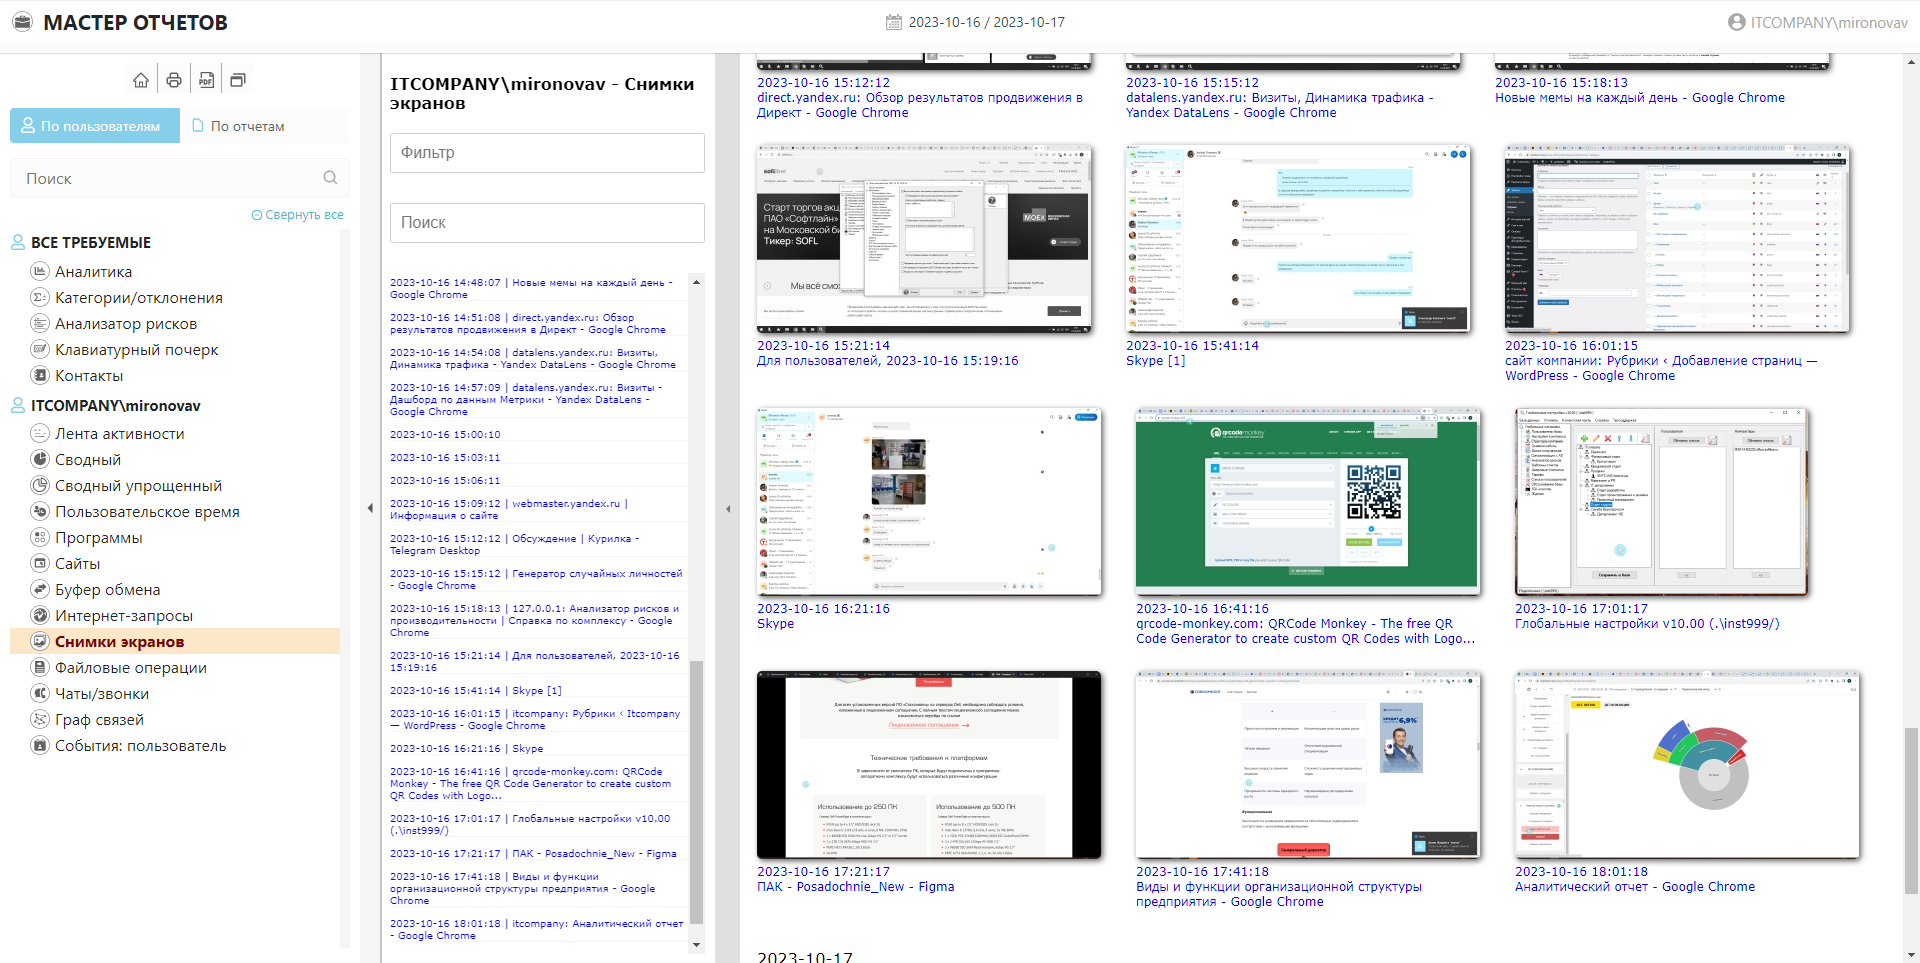Open the 15:41:14 Skype [1] list entry
Viewport: 1920px width, 963px height.
click(476, 691)
